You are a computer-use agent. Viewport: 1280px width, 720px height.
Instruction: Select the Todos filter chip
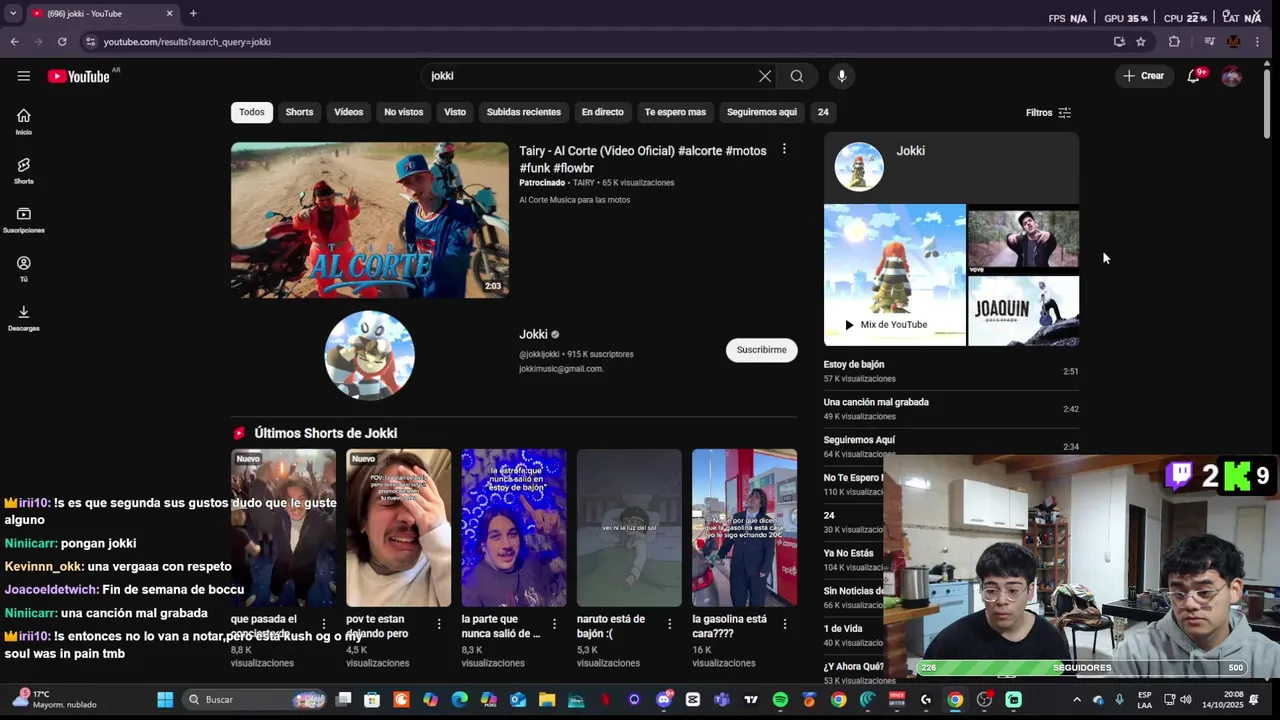(x=252, y=112)
